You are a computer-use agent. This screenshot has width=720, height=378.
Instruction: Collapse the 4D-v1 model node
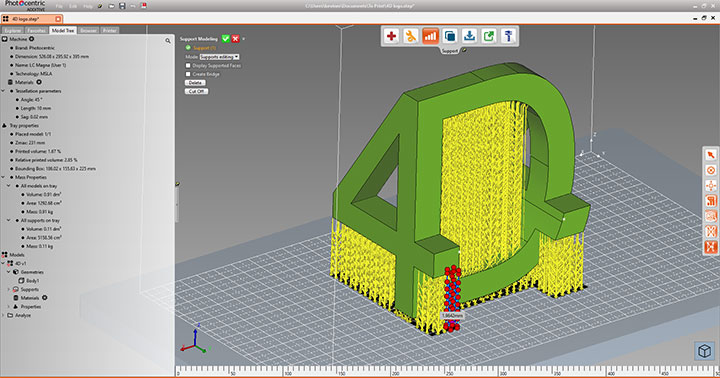(4, 263)
